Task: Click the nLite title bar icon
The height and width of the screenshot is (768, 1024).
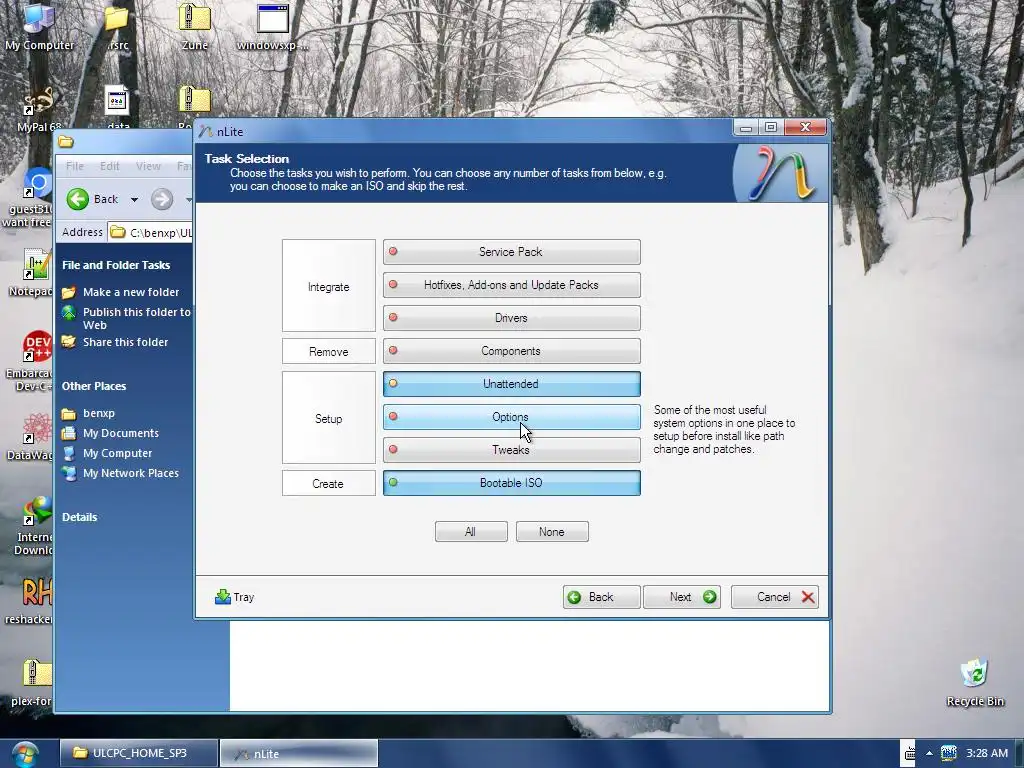Action: 206,131
